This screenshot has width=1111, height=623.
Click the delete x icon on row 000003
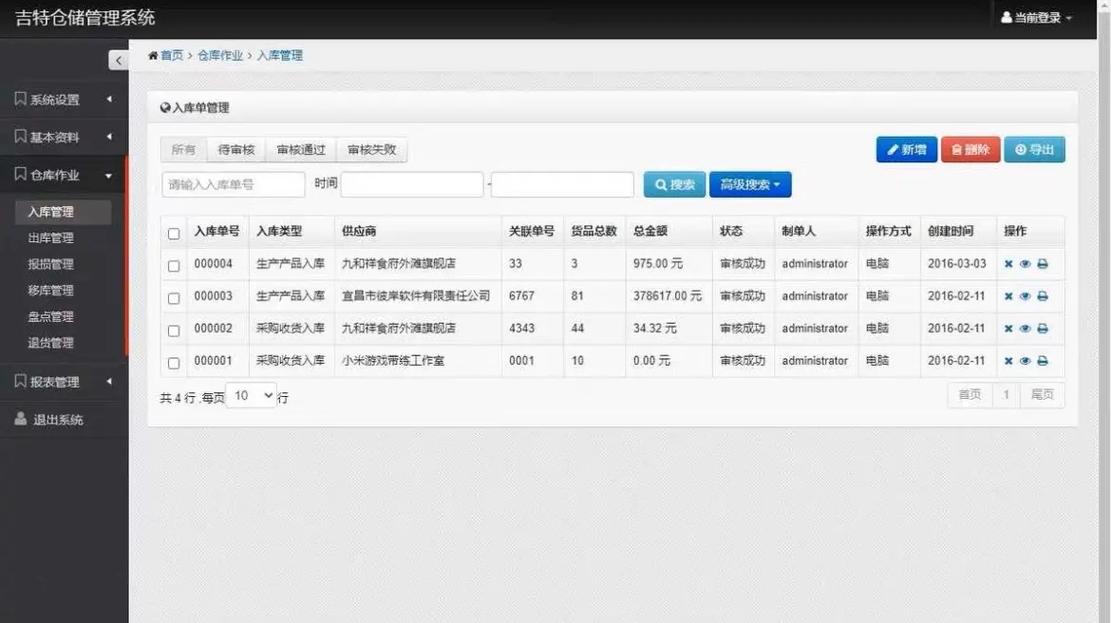[x=1010, y=296]
